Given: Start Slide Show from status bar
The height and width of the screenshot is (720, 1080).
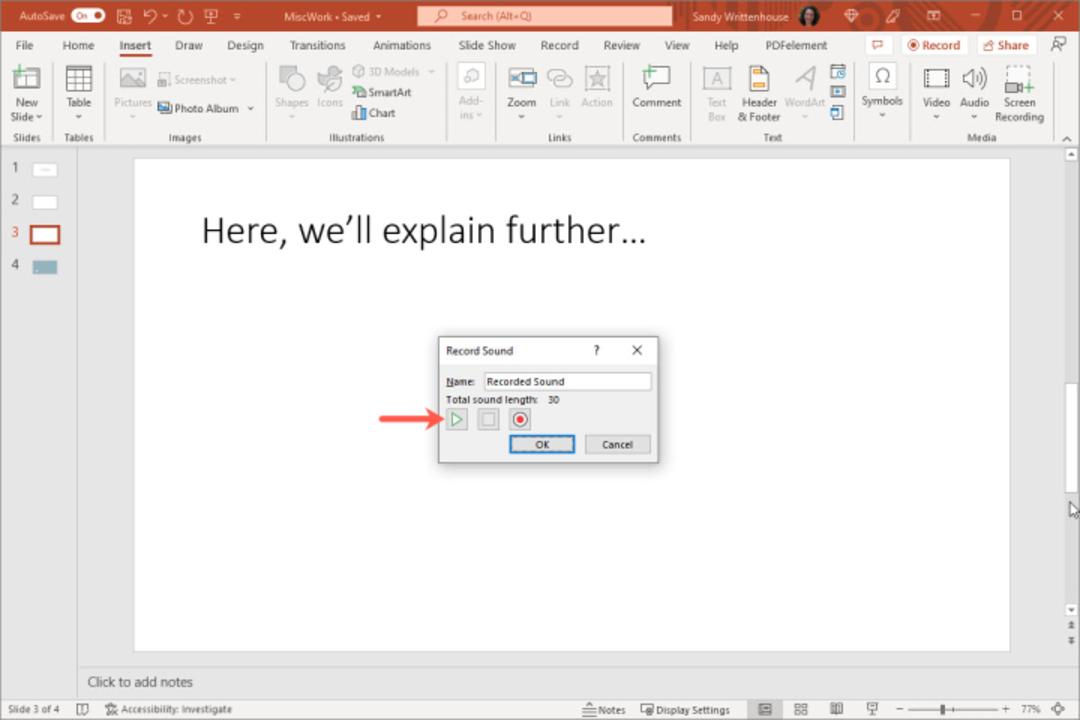Looking at the screenshot, I should pos(872,709).
